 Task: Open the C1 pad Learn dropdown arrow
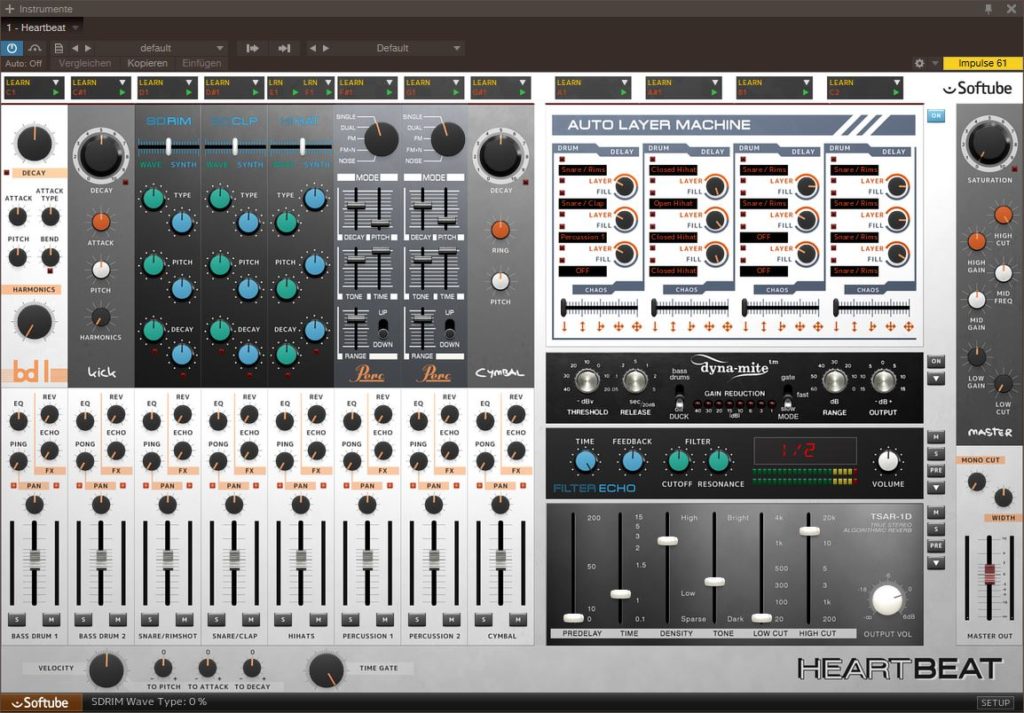[56, 82]
